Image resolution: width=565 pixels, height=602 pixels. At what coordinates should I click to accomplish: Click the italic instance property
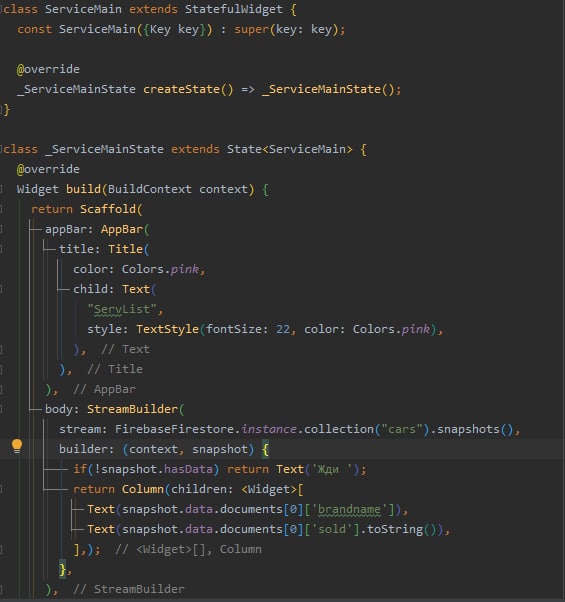coord(269,429)
